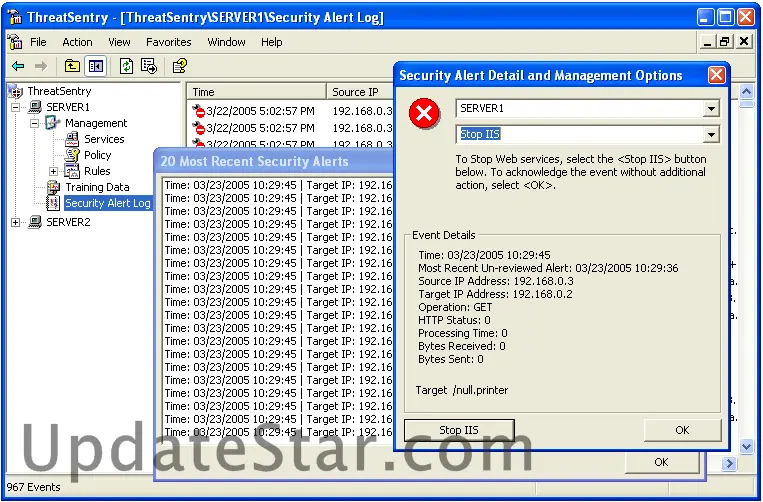Click the Rules tree label
The height and width of the screenshot is (502, 763).
[97, 171]
